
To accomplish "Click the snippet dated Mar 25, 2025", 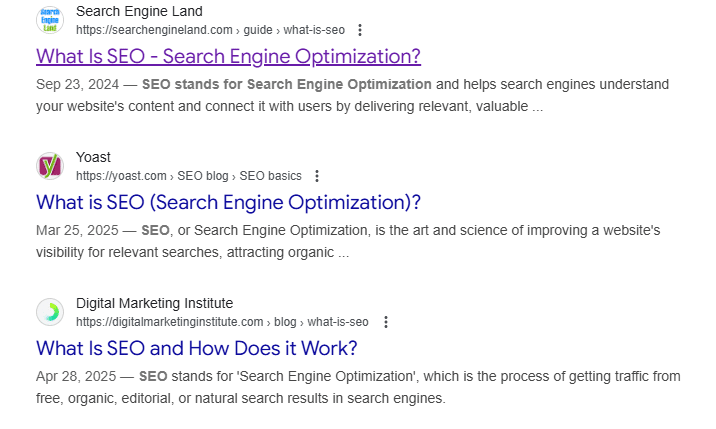I will pos(348,241).
